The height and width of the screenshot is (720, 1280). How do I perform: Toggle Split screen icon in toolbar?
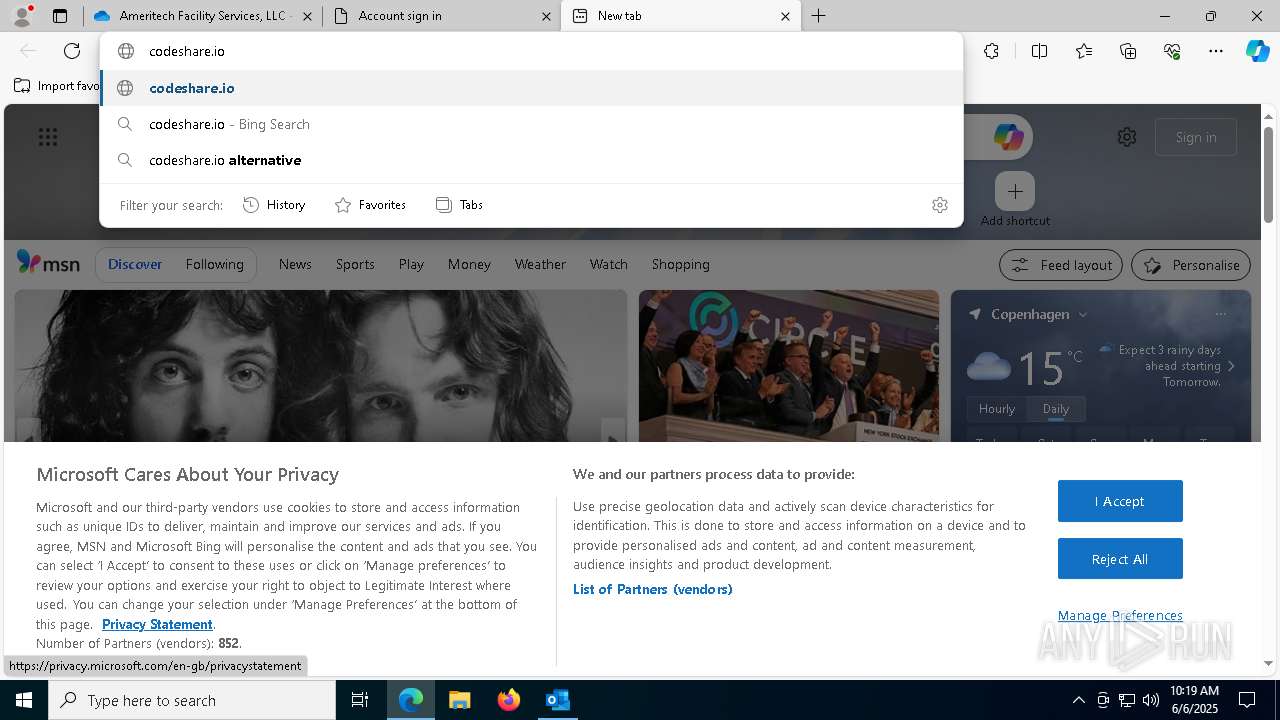[x=1039, y=51]
